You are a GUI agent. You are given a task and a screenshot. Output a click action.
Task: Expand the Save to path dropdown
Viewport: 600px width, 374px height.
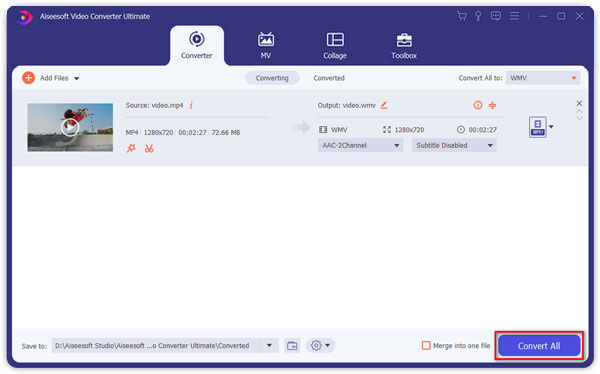click(x=269, y=345)
